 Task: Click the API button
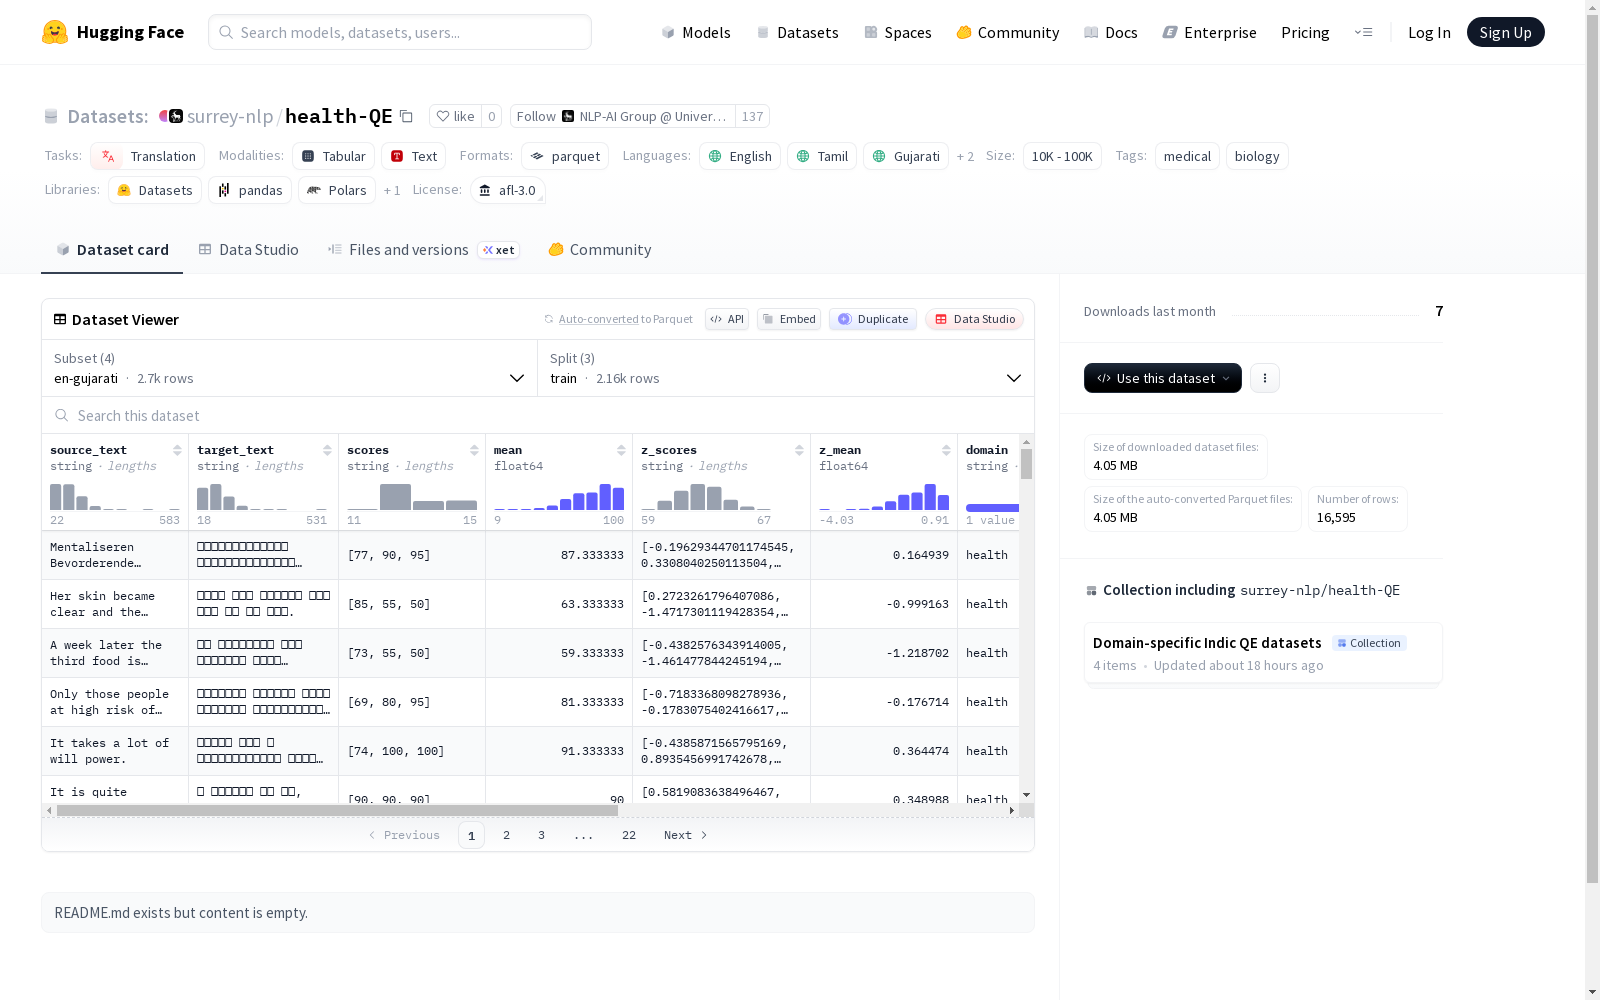click(x=727, y=319)
